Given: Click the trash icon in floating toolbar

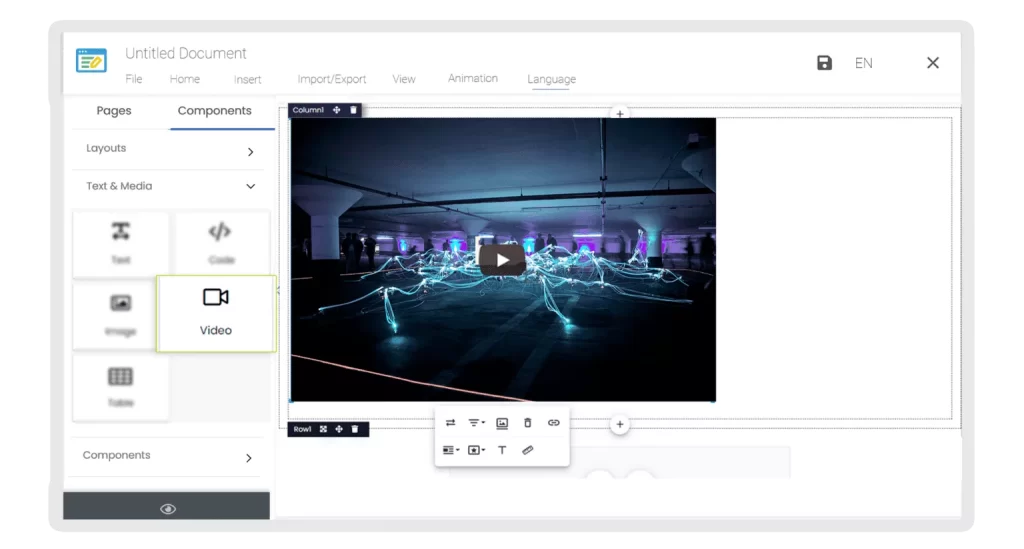Looking at the screenshot, I should [528, 423].
